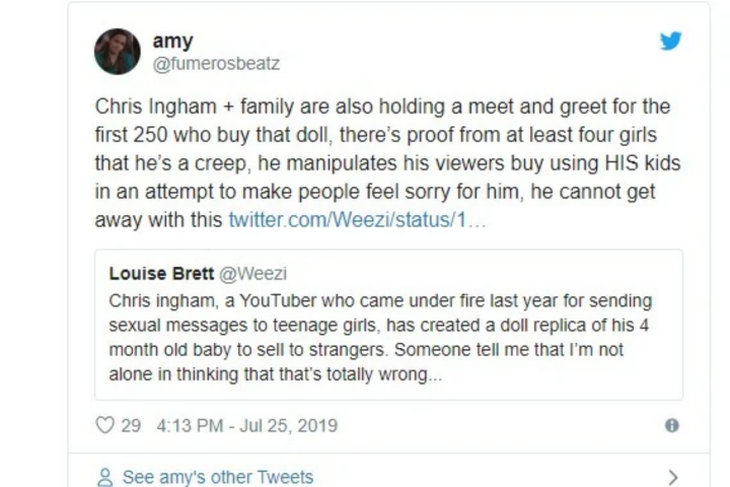Open amy's profile picture
The height and width of the screenshot is (487, 730).
[118, 51]
